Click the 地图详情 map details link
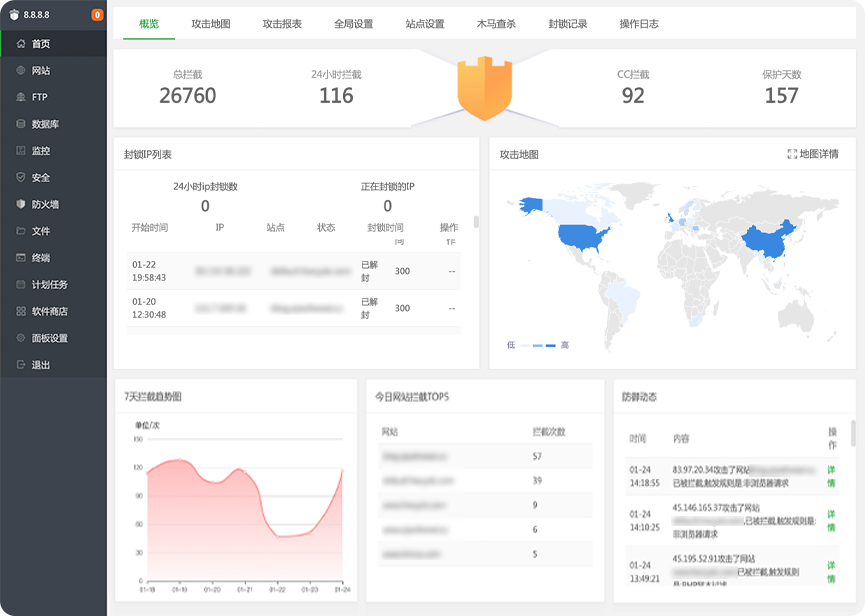The width and height of the screenshot is (865, 616). (813, 154)
